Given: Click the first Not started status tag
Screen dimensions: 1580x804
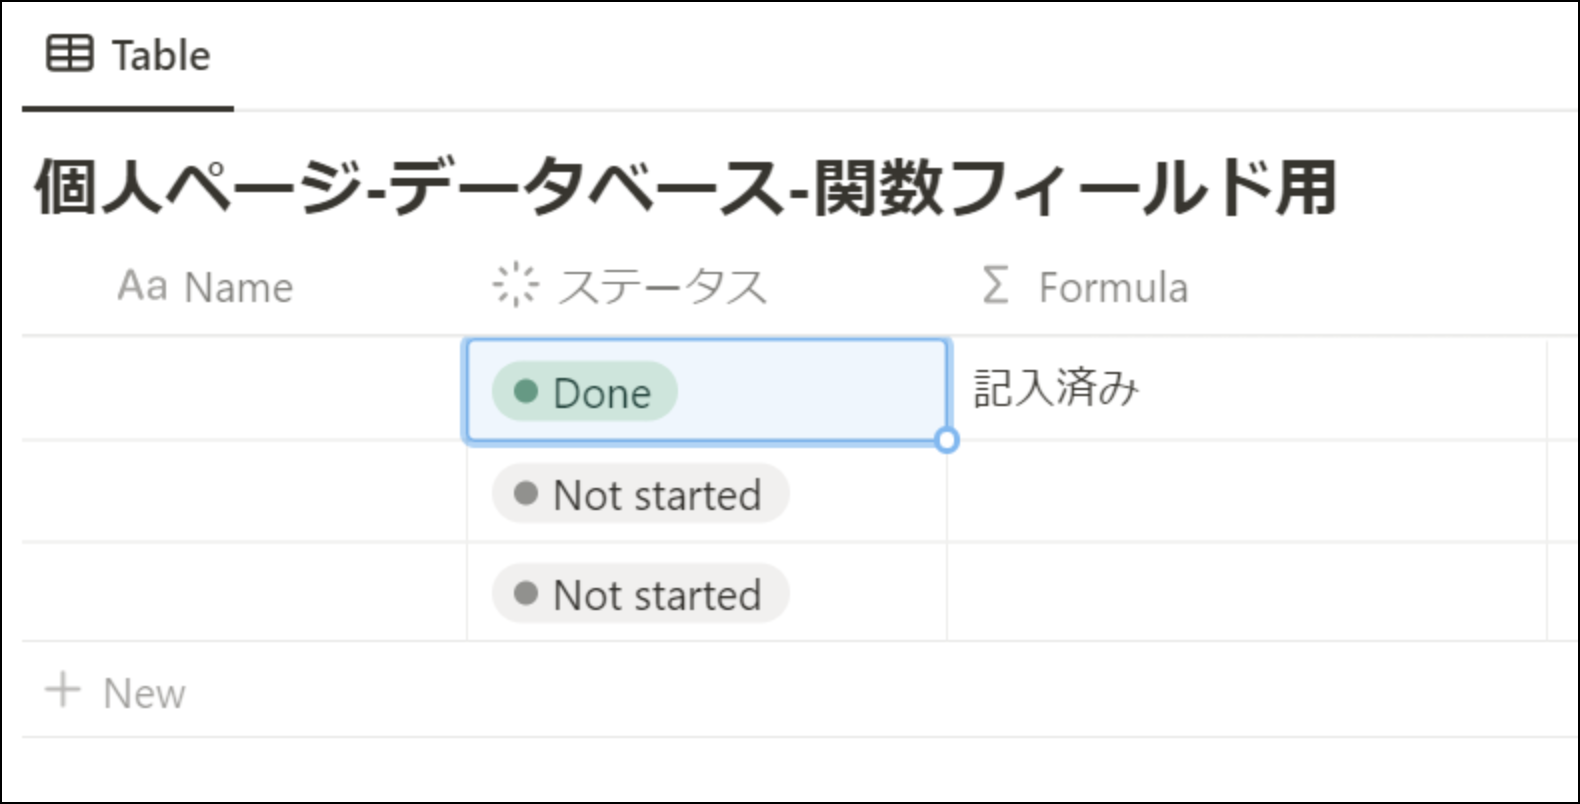Looking at the screenshot, I should pyautogui.click(x=641, y=494).
